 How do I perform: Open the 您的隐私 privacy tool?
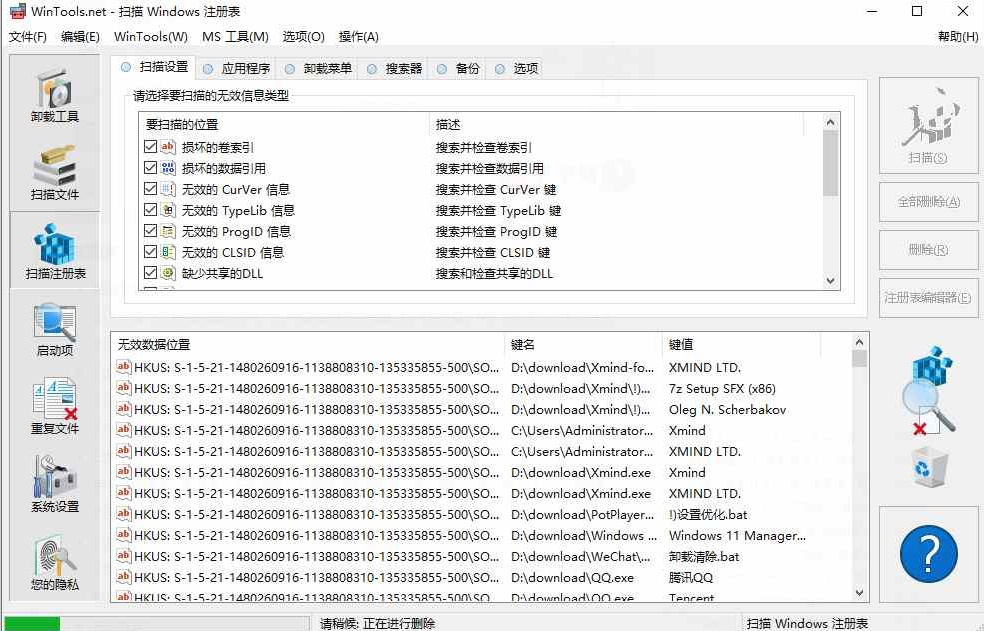coord(54,561)
